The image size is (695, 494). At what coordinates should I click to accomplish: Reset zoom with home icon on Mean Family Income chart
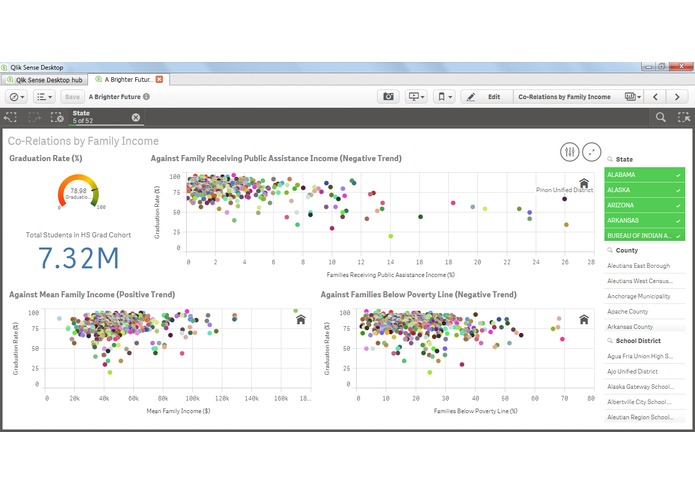301,319
